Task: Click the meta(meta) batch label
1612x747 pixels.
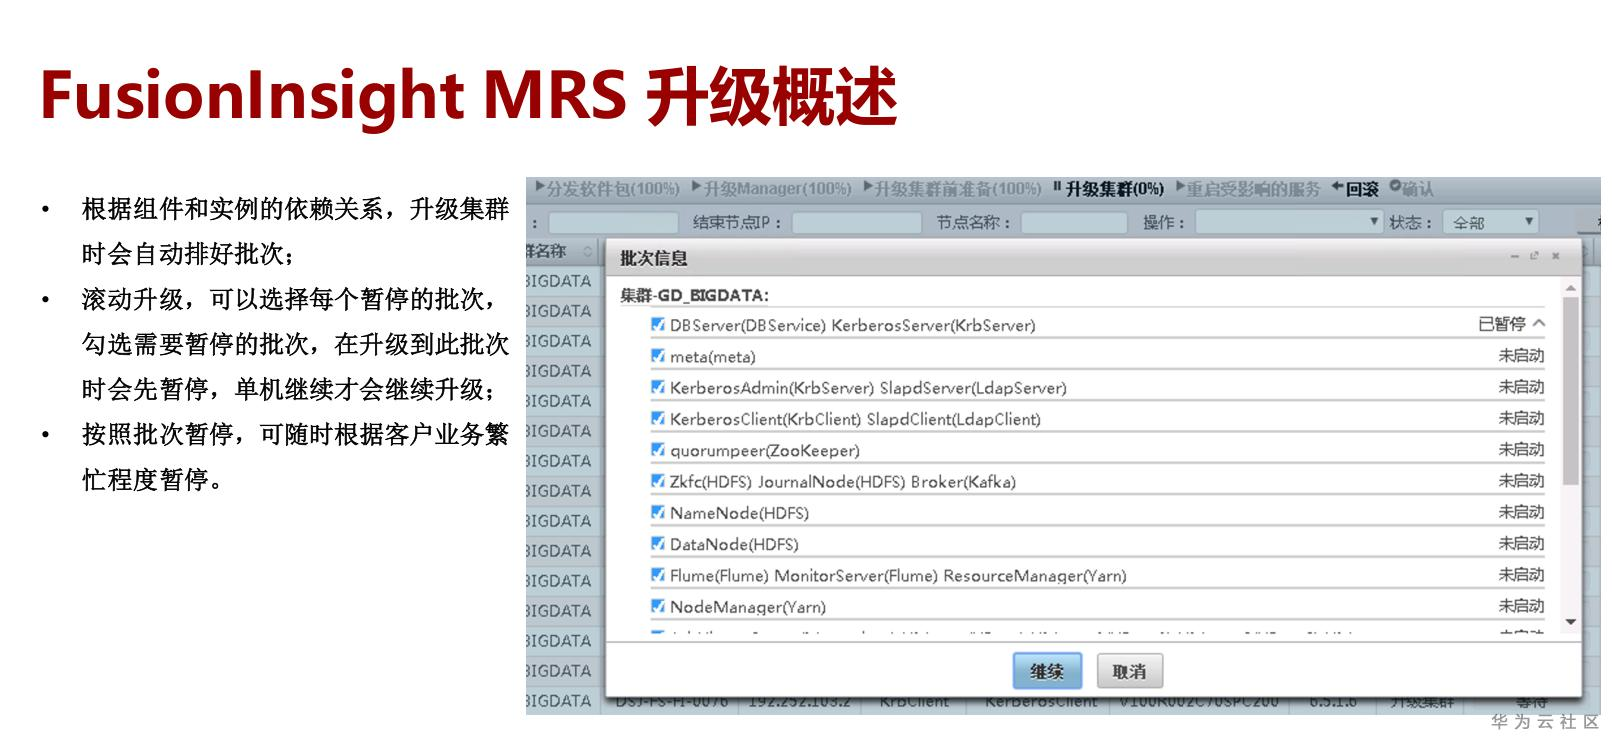Action: [x=713, y=356]
